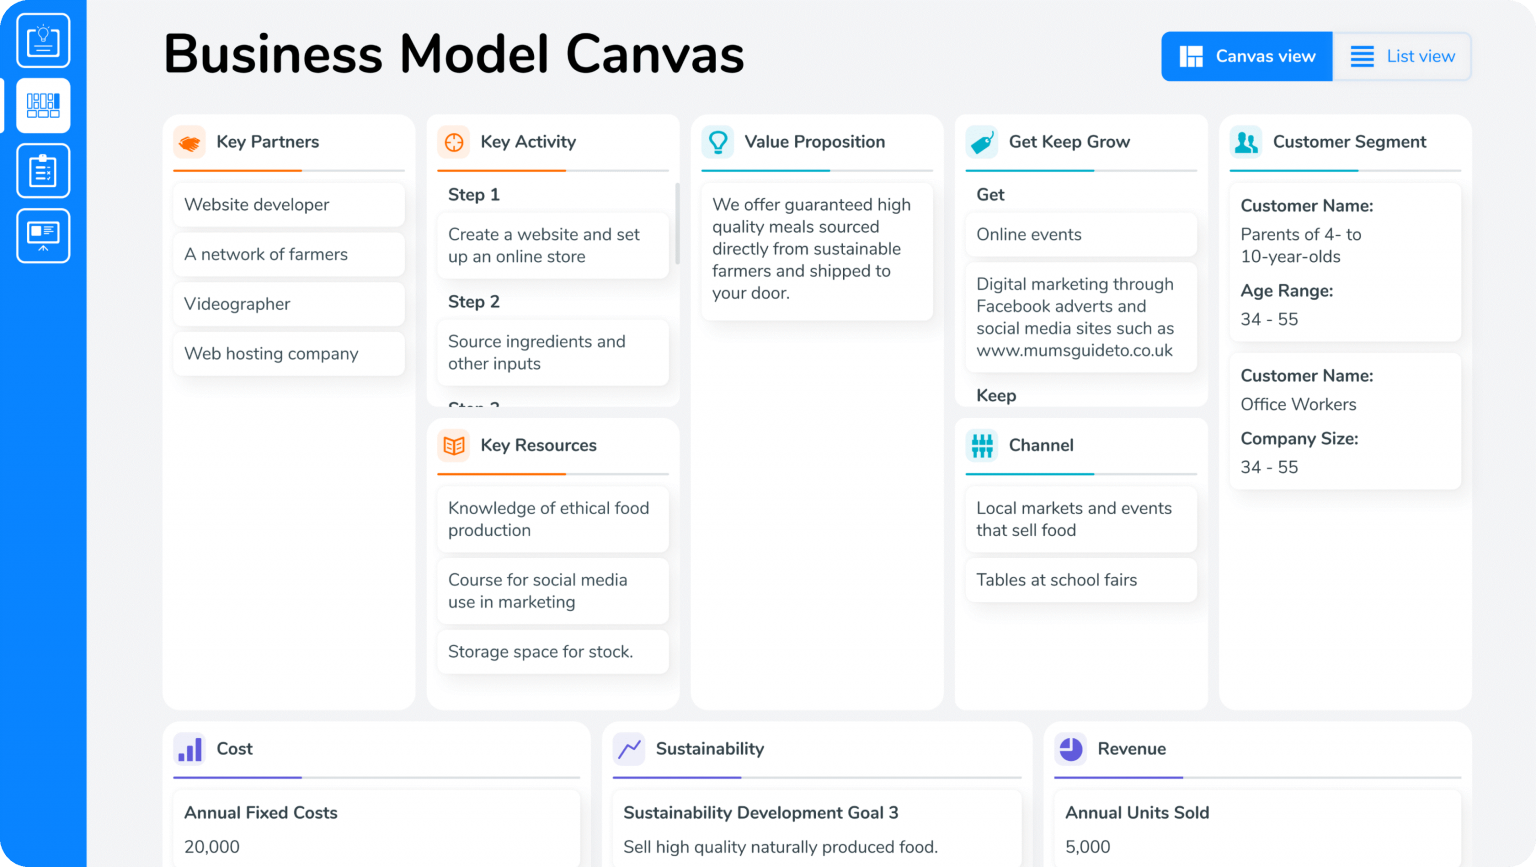Viewport: 1536px width, 867px height.
Task: Click the bar chart icon on Cost
Action: click(x=189, y=749)
